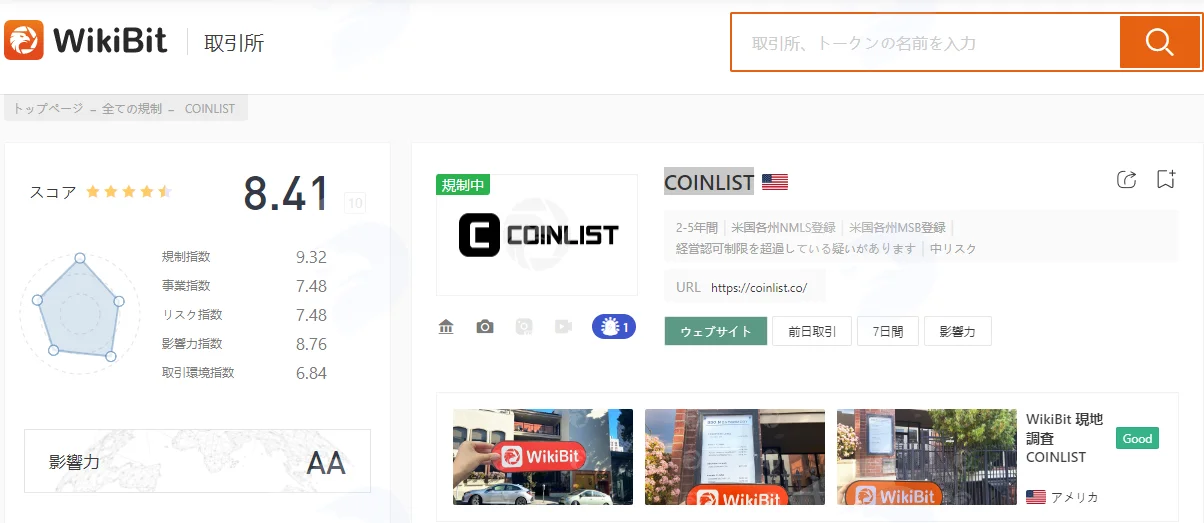Click the 事業指数 row

coord(244,286)
